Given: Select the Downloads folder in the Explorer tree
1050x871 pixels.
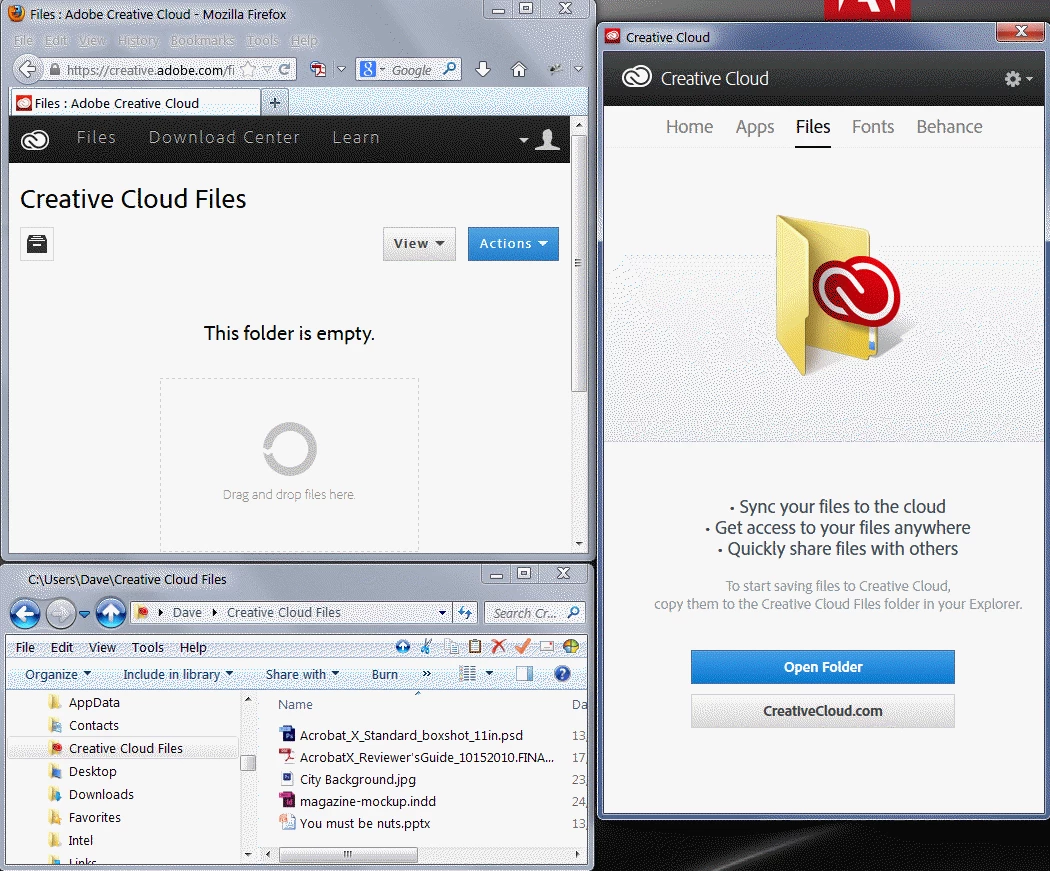Looking at the screenshot, I should click(x=101, y=794).
